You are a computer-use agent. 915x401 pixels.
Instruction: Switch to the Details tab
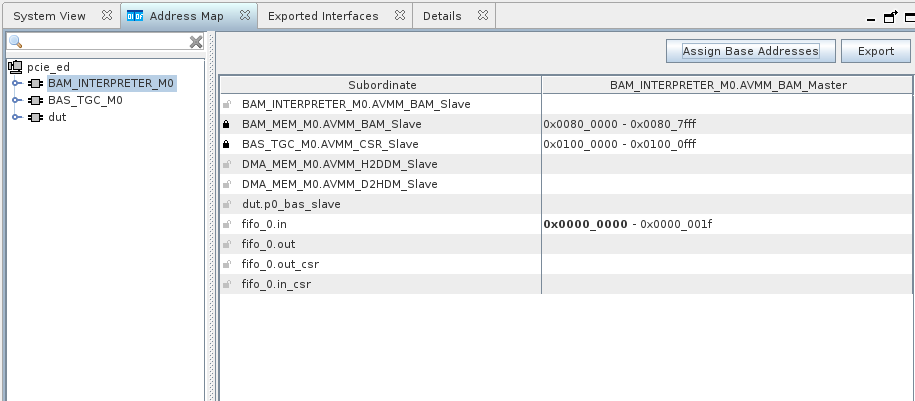point(442,16)
